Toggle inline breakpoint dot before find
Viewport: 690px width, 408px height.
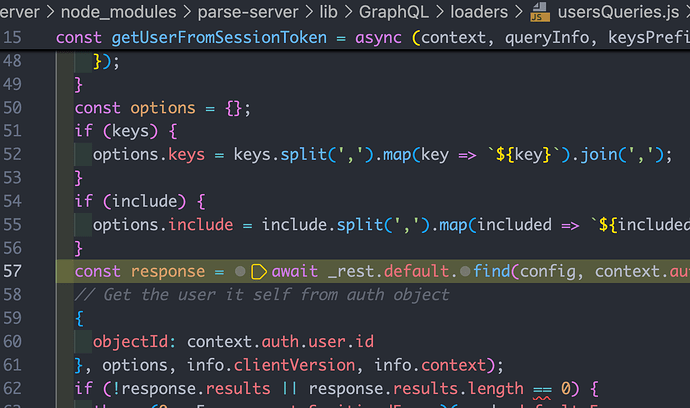(465, 271)
